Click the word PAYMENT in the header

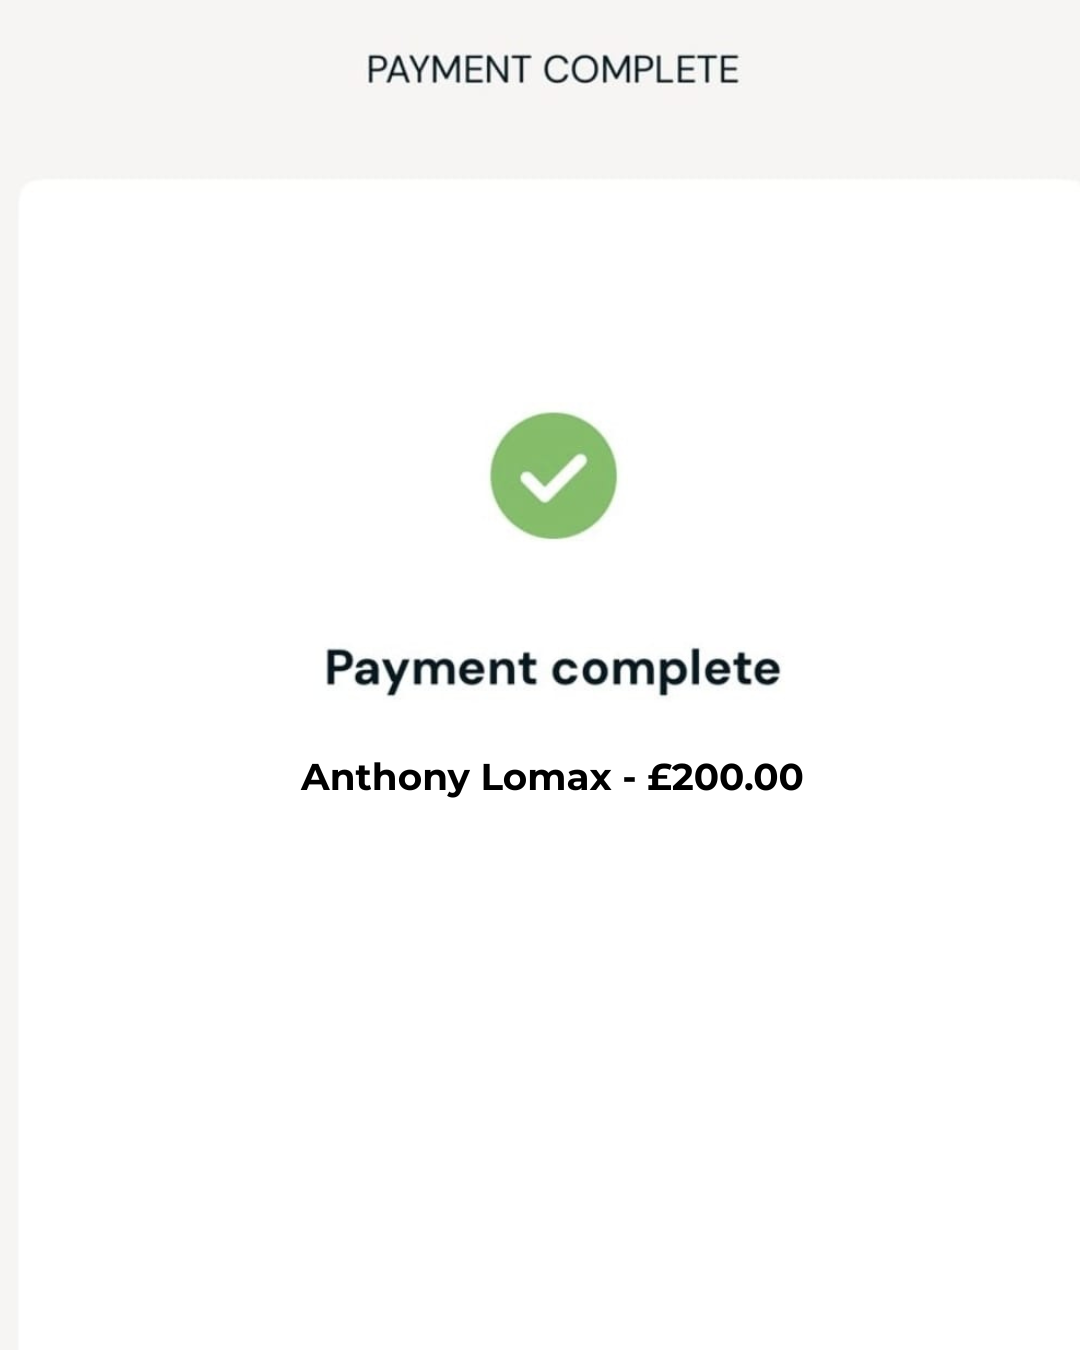click(448, 70)
